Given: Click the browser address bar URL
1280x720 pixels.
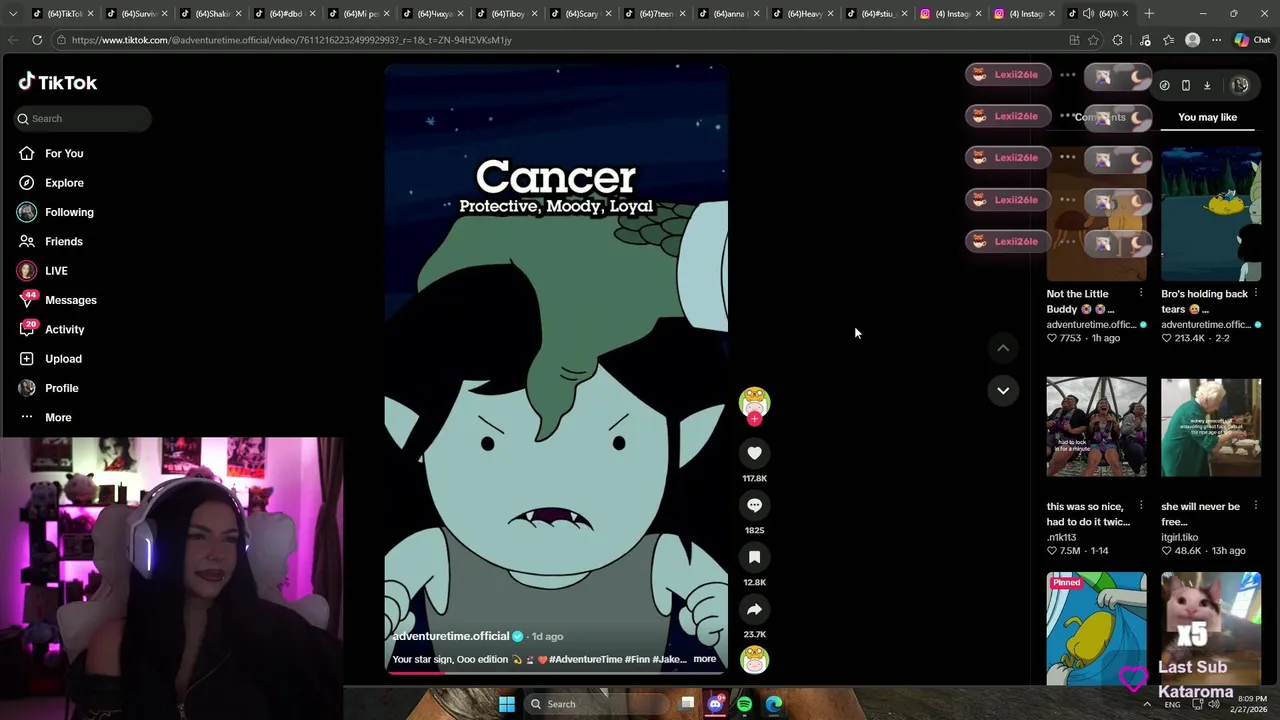Looking at the screenshot, I should (291, 40).
